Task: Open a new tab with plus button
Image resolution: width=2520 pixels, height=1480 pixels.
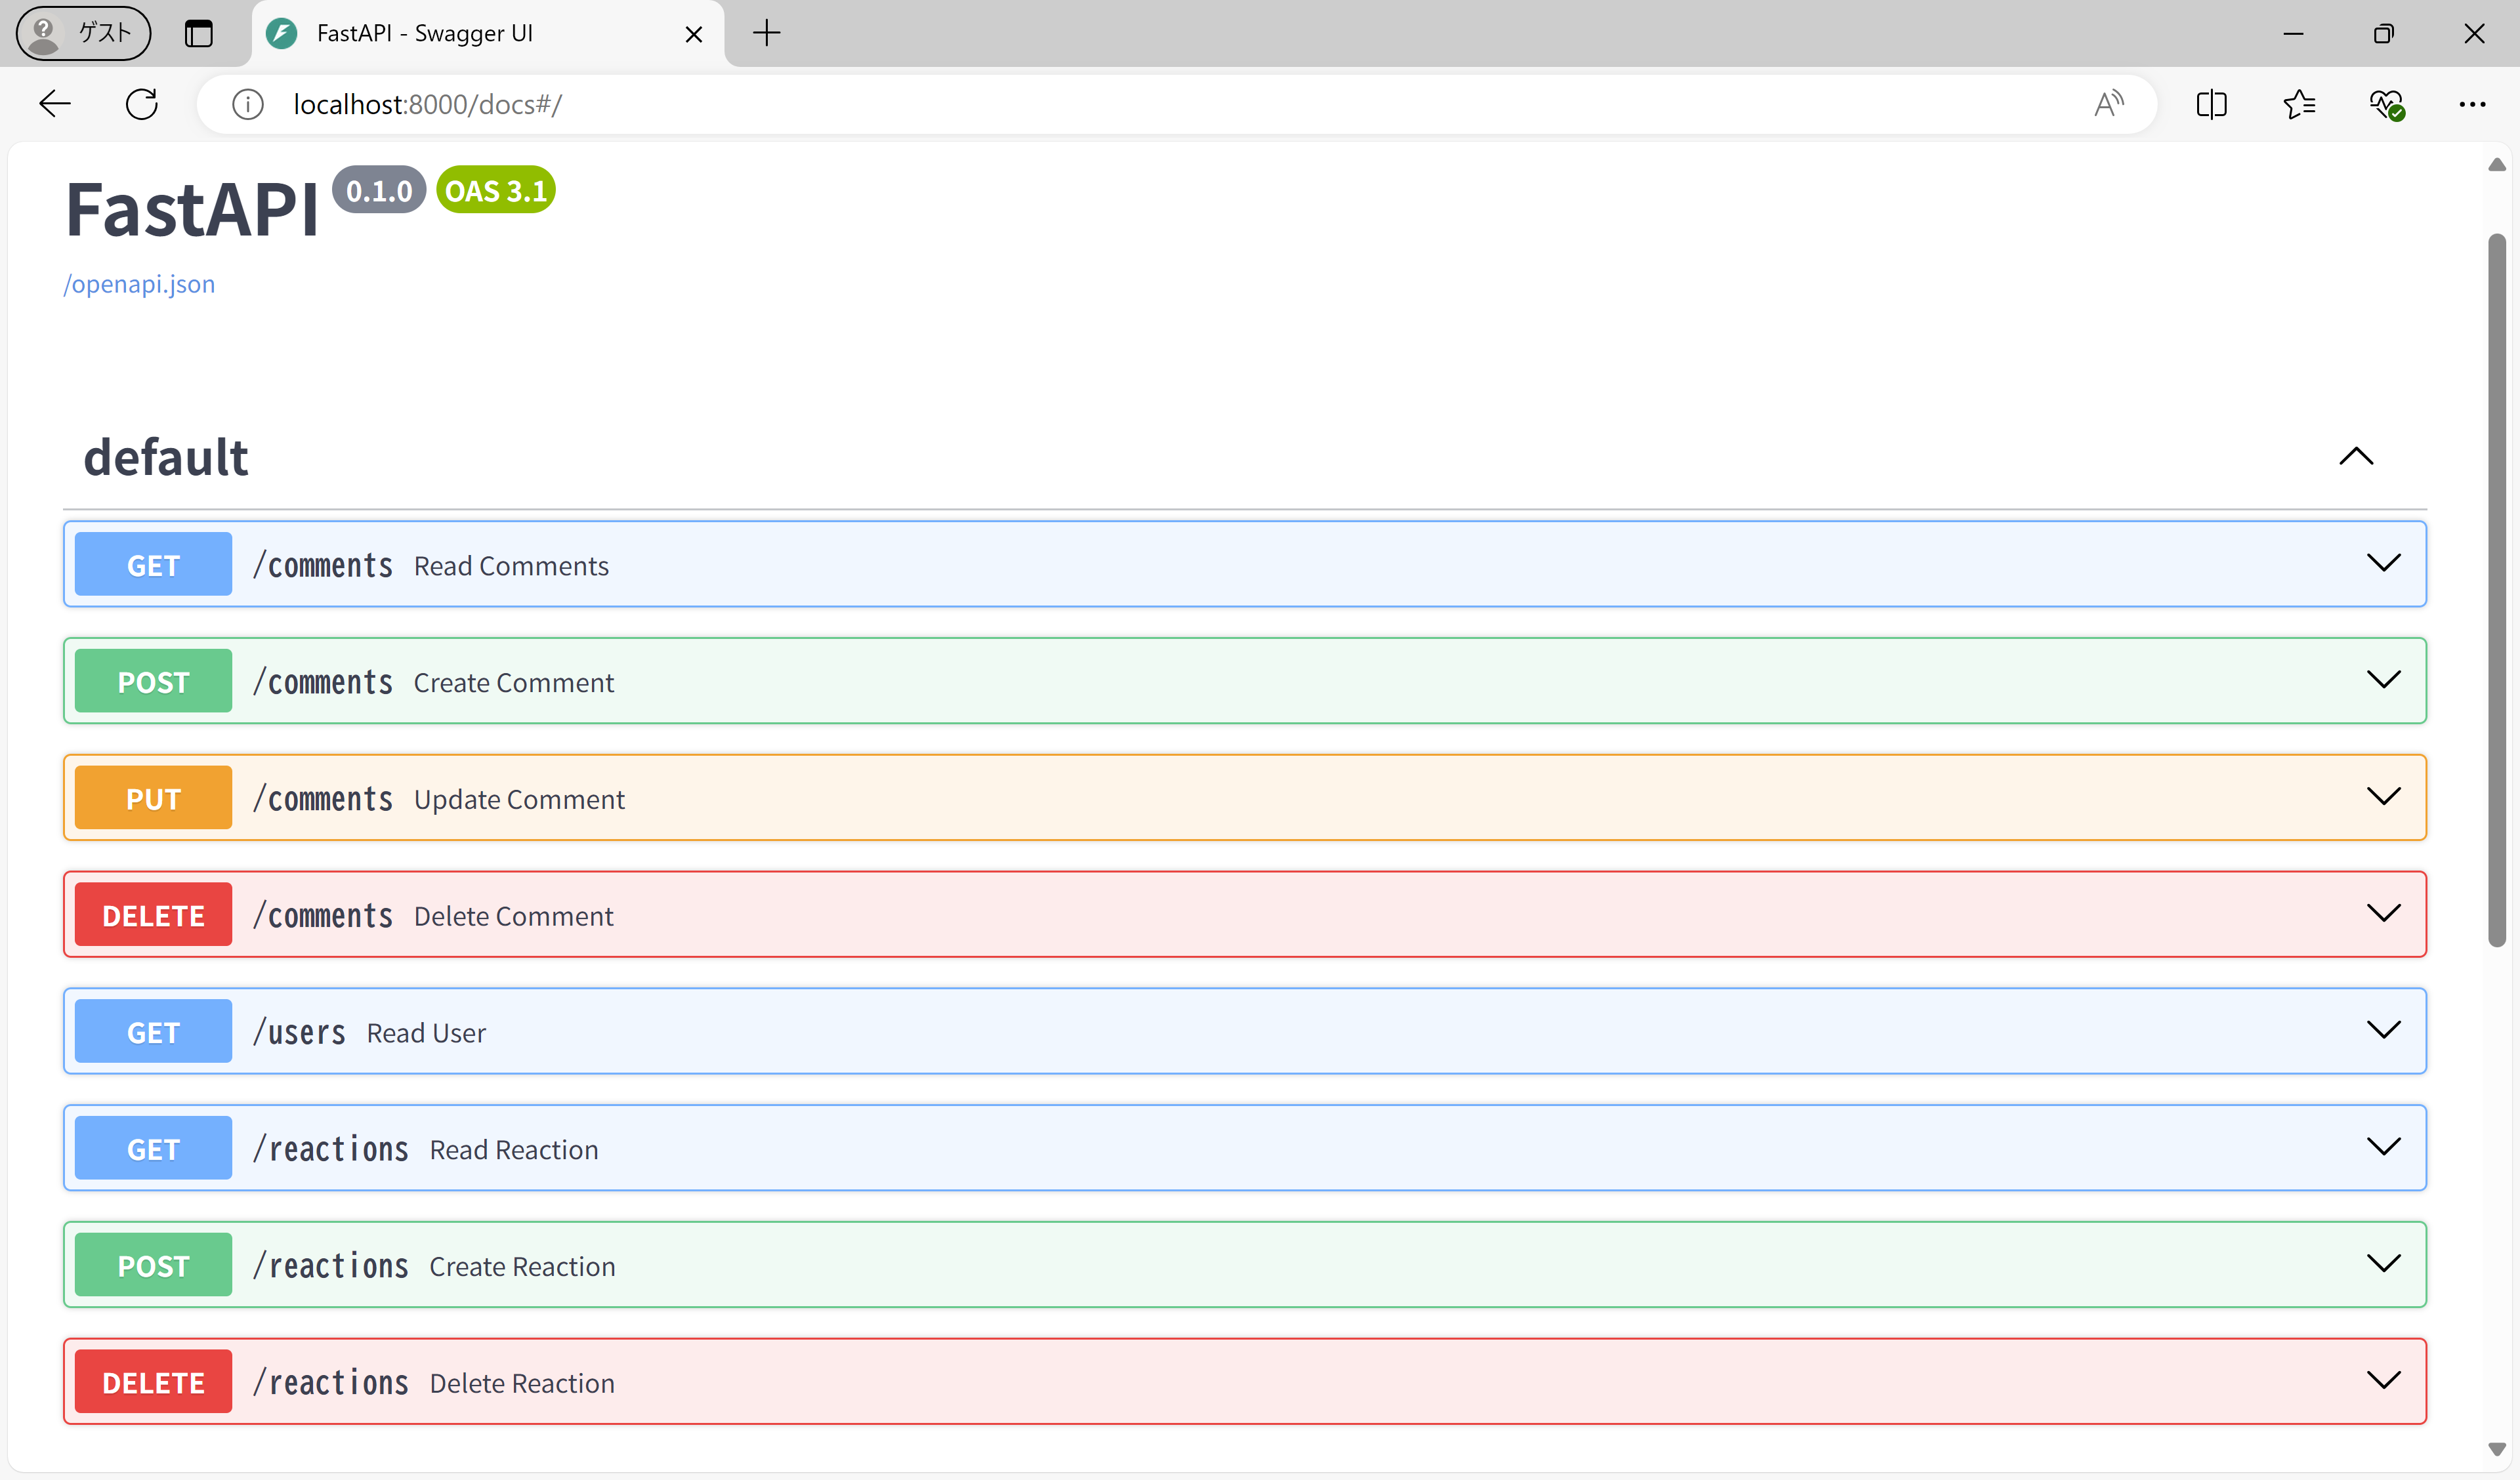Action: 766,33
